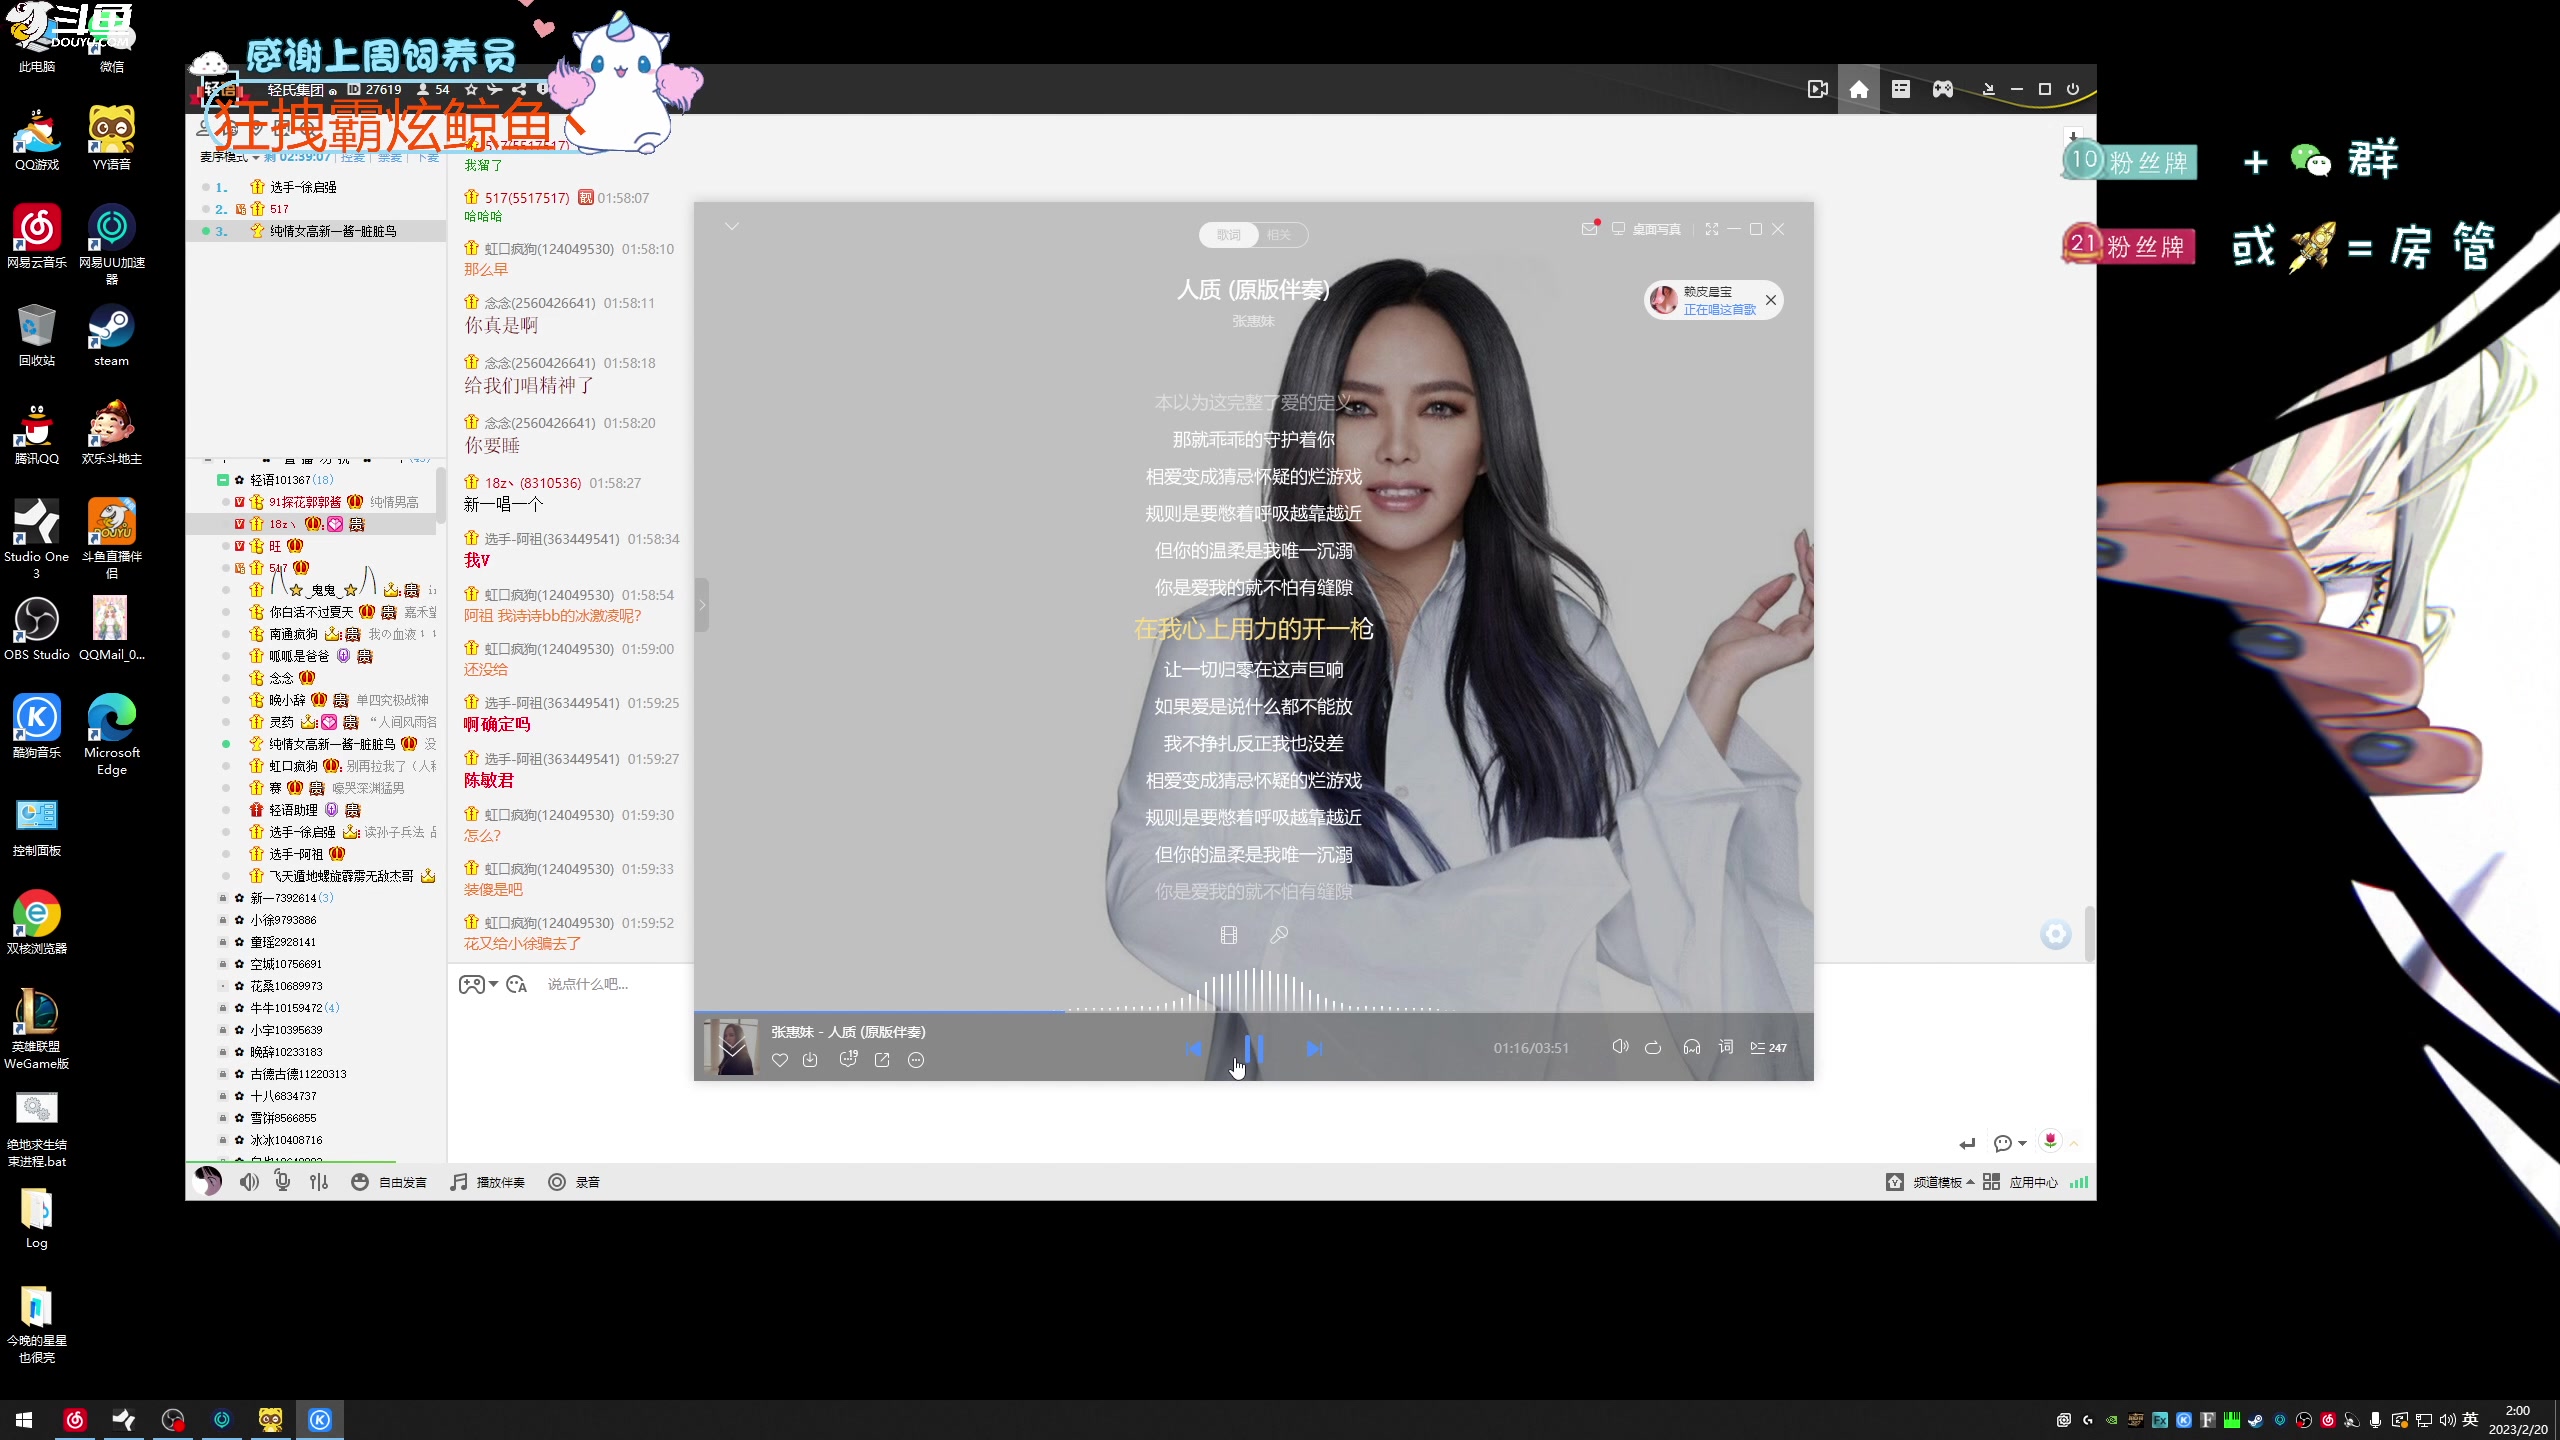This screenshot has height=1440, width=2560.
Task: Like the song with the heart icon
Action: [780, 1060]
